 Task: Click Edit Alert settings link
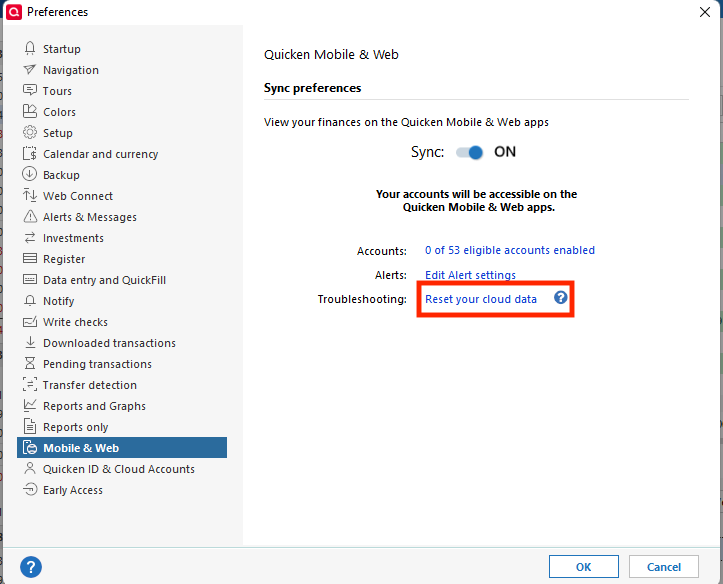[x=470, y=275]
